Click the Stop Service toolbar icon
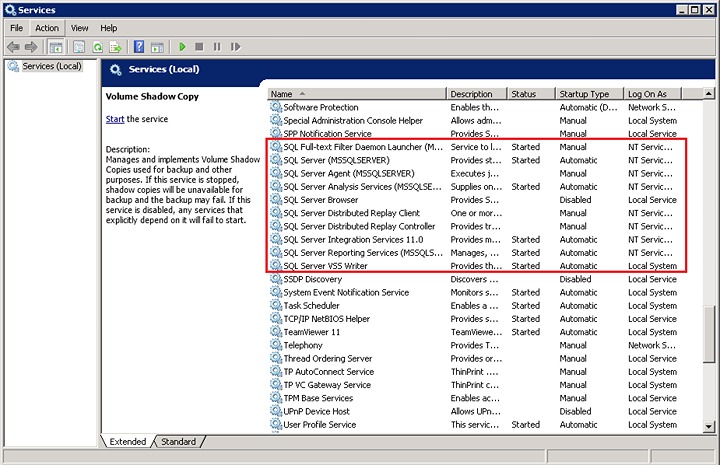 pyautogui.click(x=199, y=47)
